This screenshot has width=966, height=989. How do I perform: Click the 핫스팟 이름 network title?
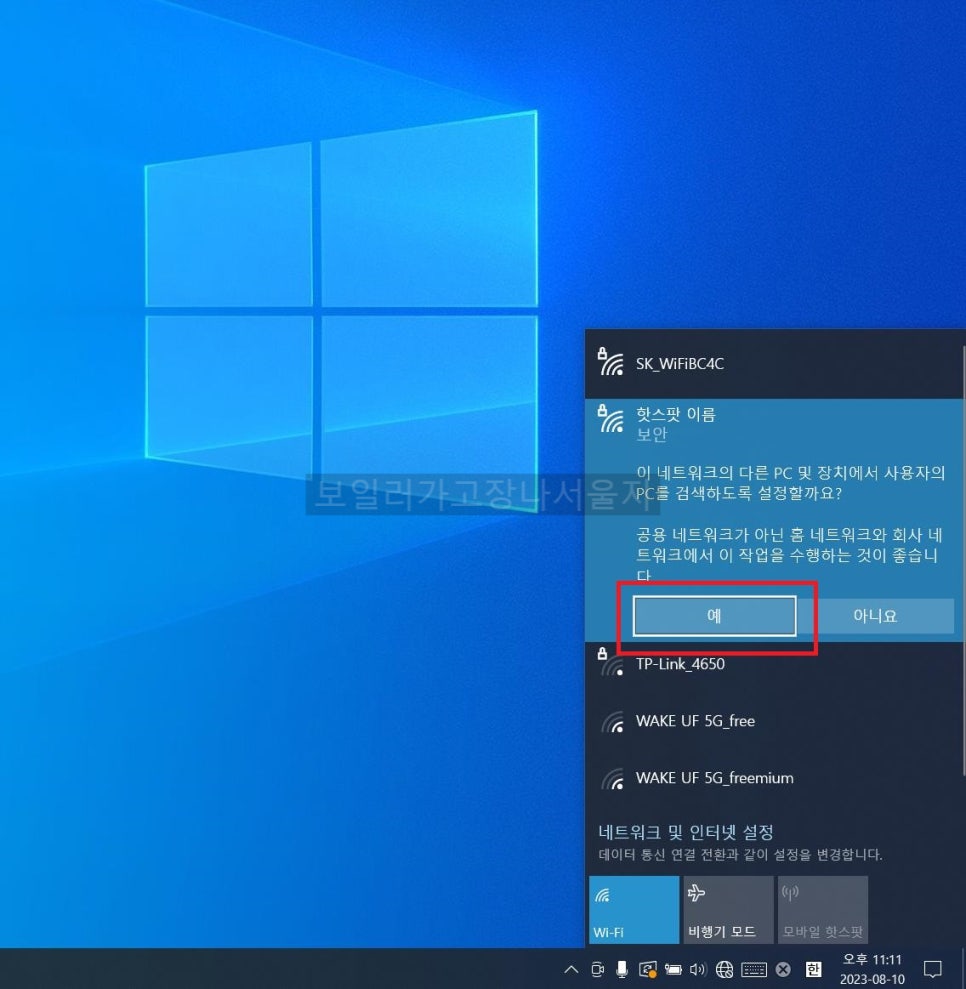[675, 414]
